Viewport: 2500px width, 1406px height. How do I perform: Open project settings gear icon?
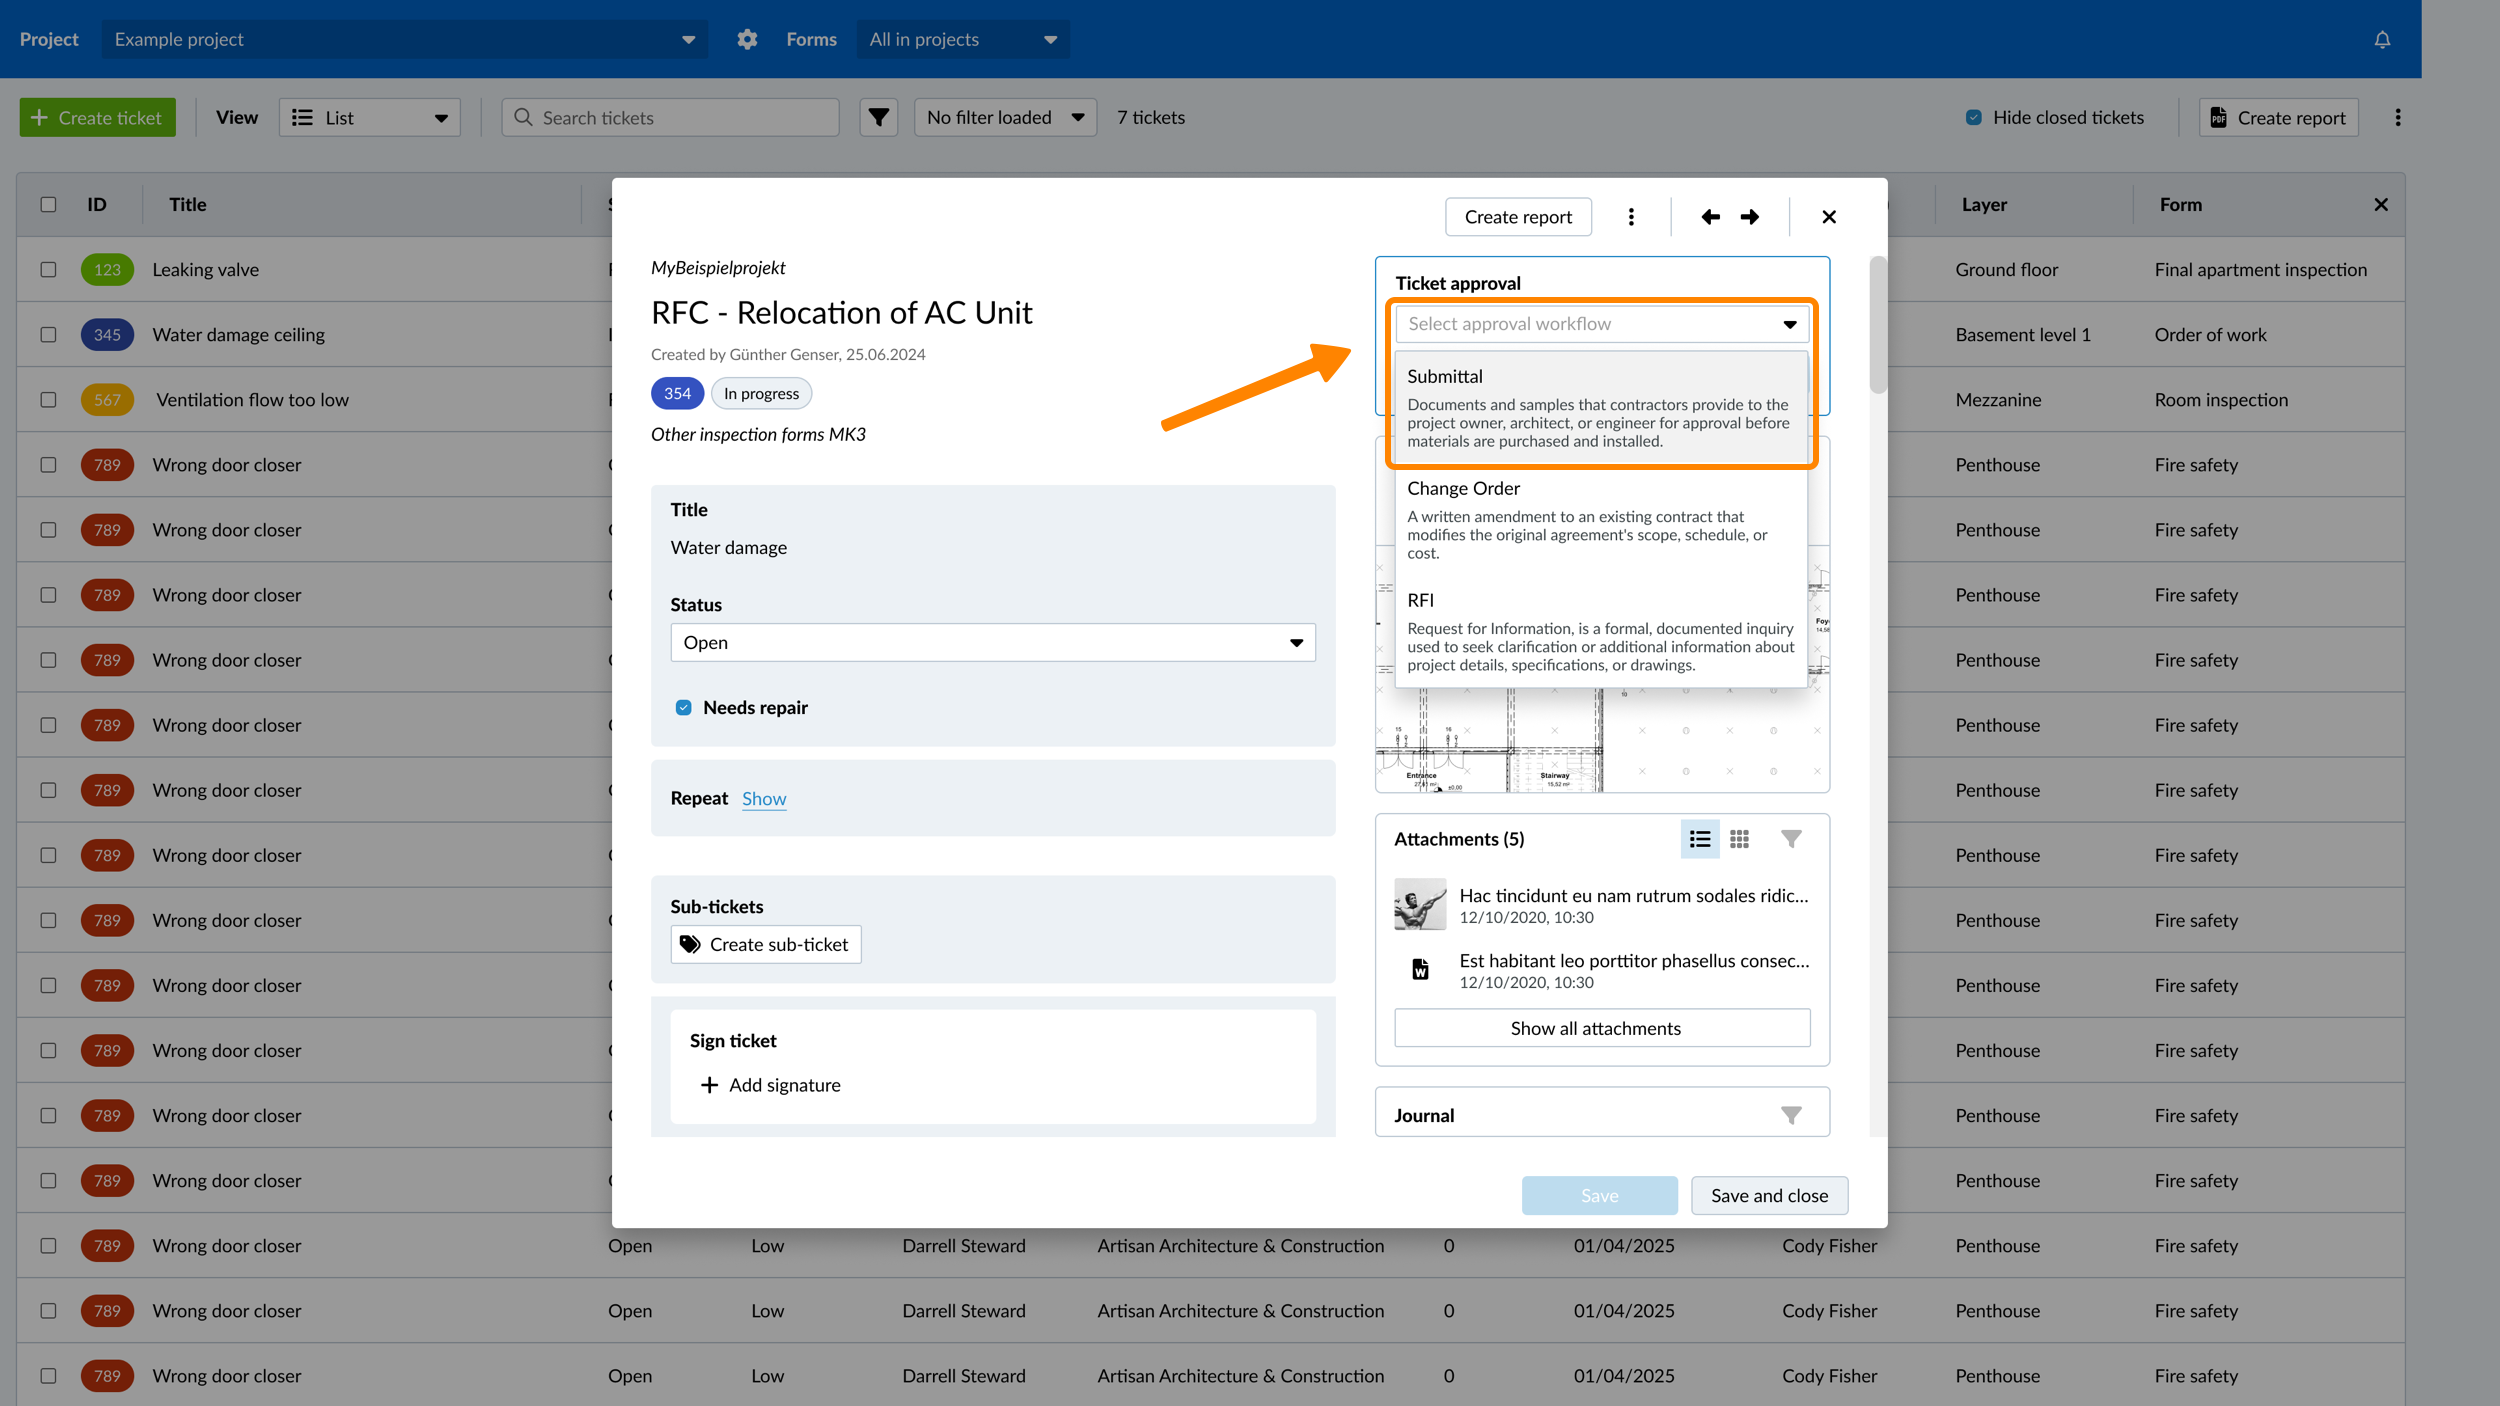coord(747,39)
